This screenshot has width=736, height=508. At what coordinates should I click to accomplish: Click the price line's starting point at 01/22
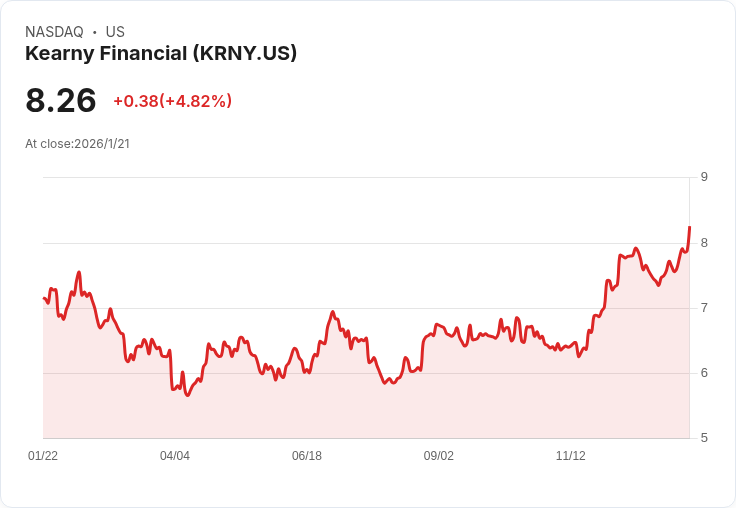(44, 298)
